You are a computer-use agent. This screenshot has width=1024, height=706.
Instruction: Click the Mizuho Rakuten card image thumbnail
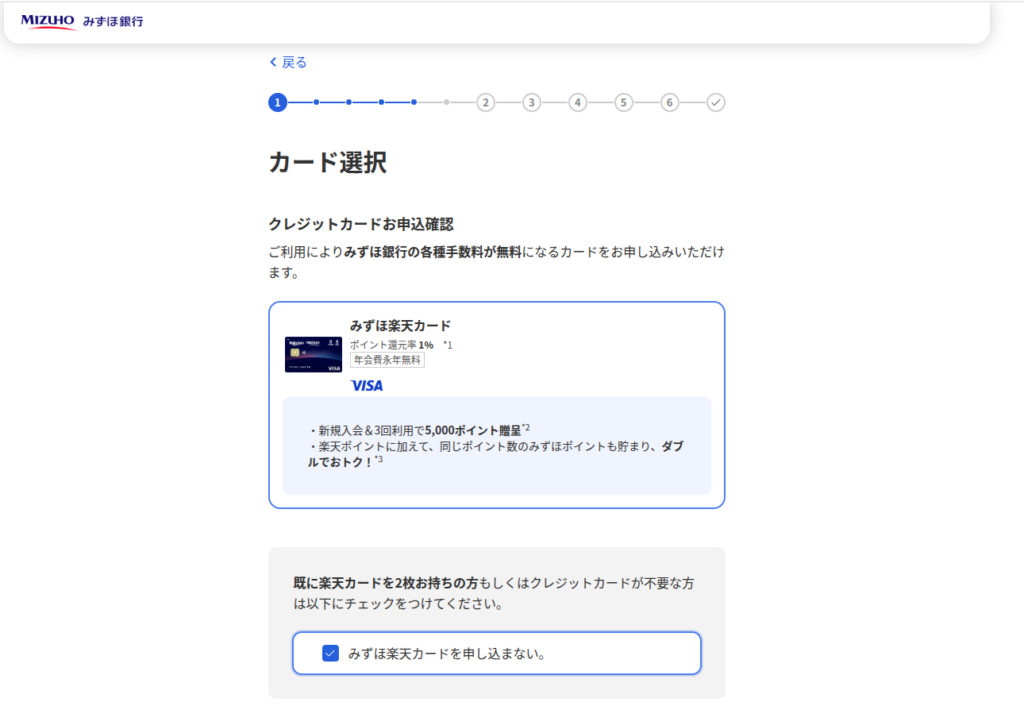[313, 354]
